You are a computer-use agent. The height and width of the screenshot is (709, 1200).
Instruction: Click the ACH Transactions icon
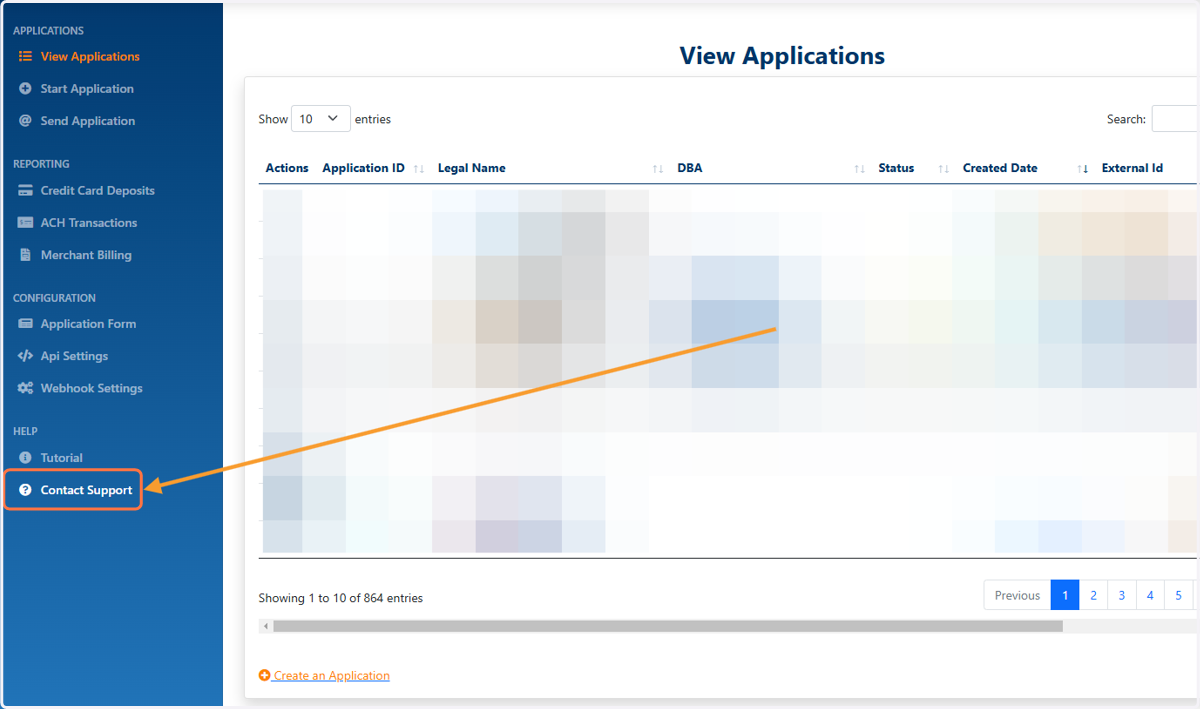pos(26,223)
